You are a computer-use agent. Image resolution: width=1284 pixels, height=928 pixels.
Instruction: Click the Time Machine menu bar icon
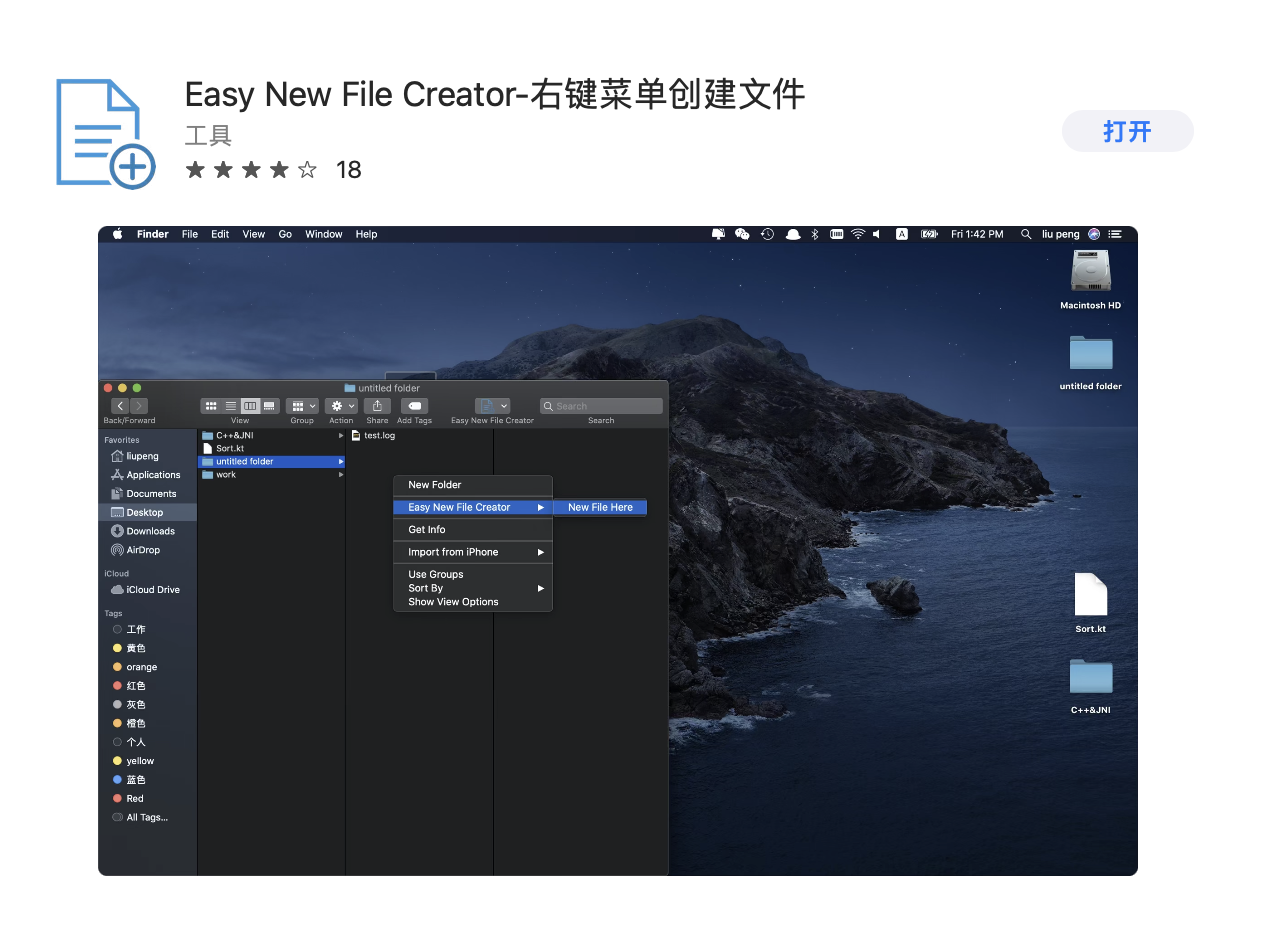point(767,234)
